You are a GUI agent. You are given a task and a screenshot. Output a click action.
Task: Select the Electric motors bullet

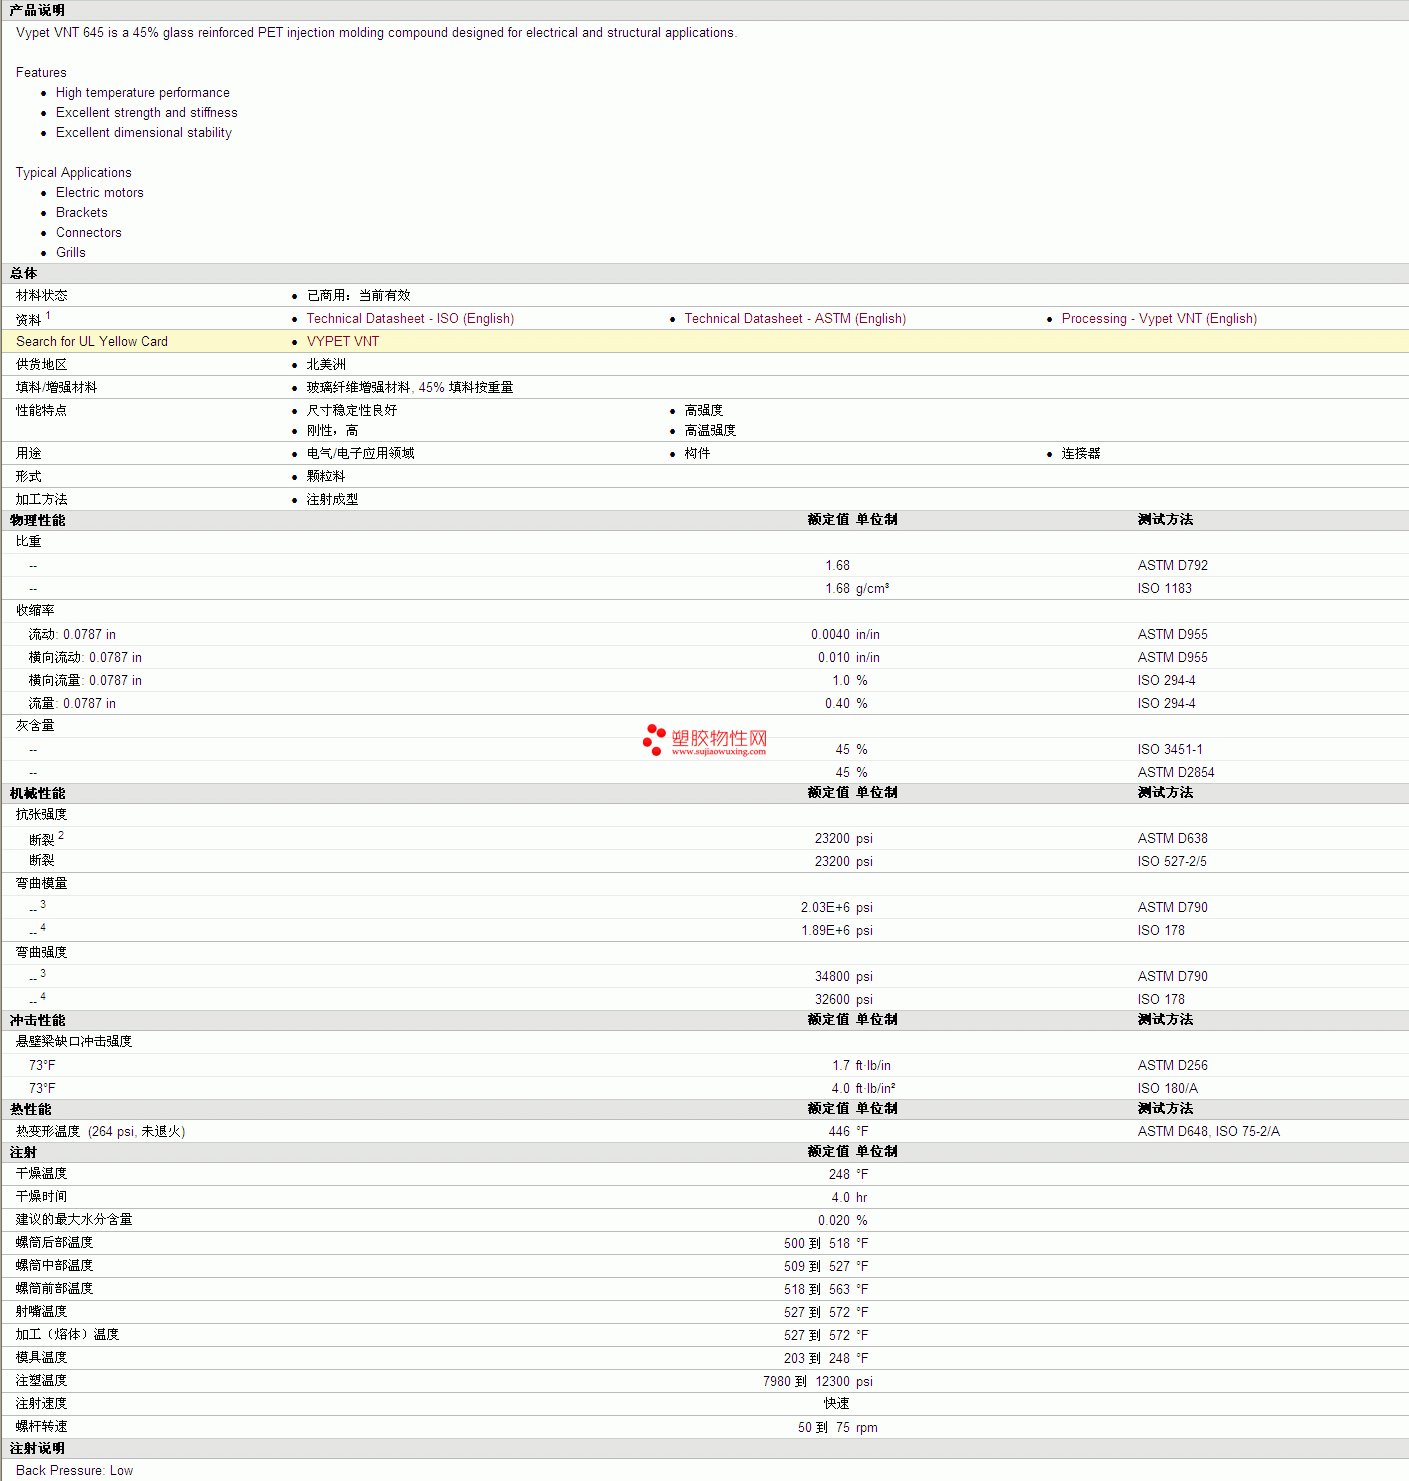100,193
